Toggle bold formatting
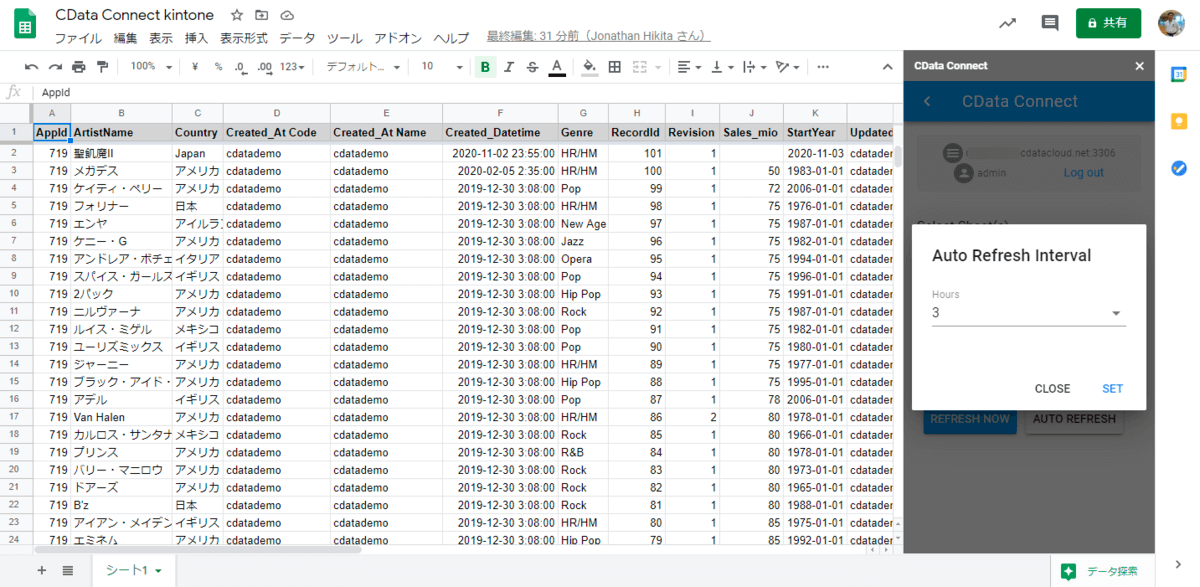 point(485,67)
